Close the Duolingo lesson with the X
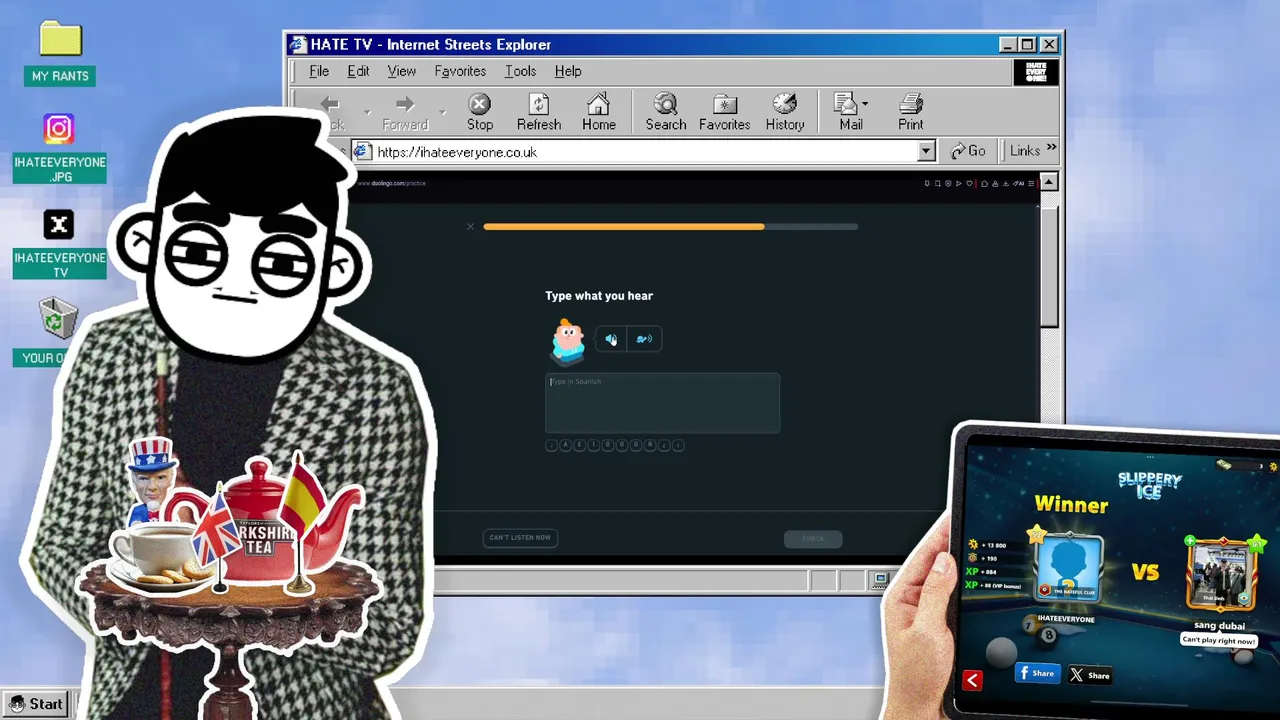 pyautogui.click(x=470, y=227)
